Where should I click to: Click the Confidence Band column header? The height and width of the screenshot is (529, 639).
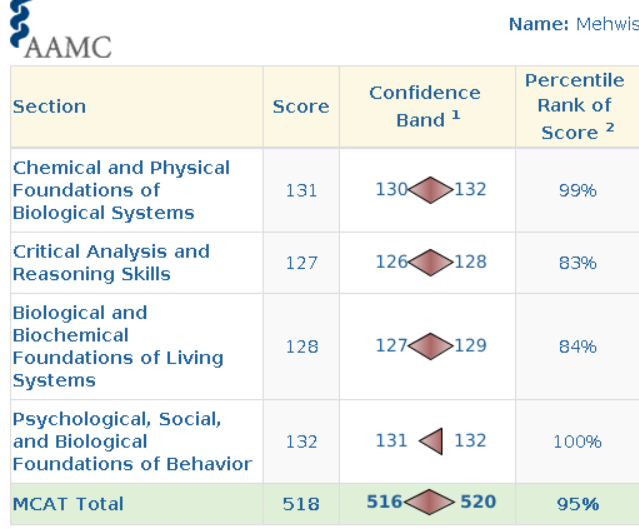425,106
